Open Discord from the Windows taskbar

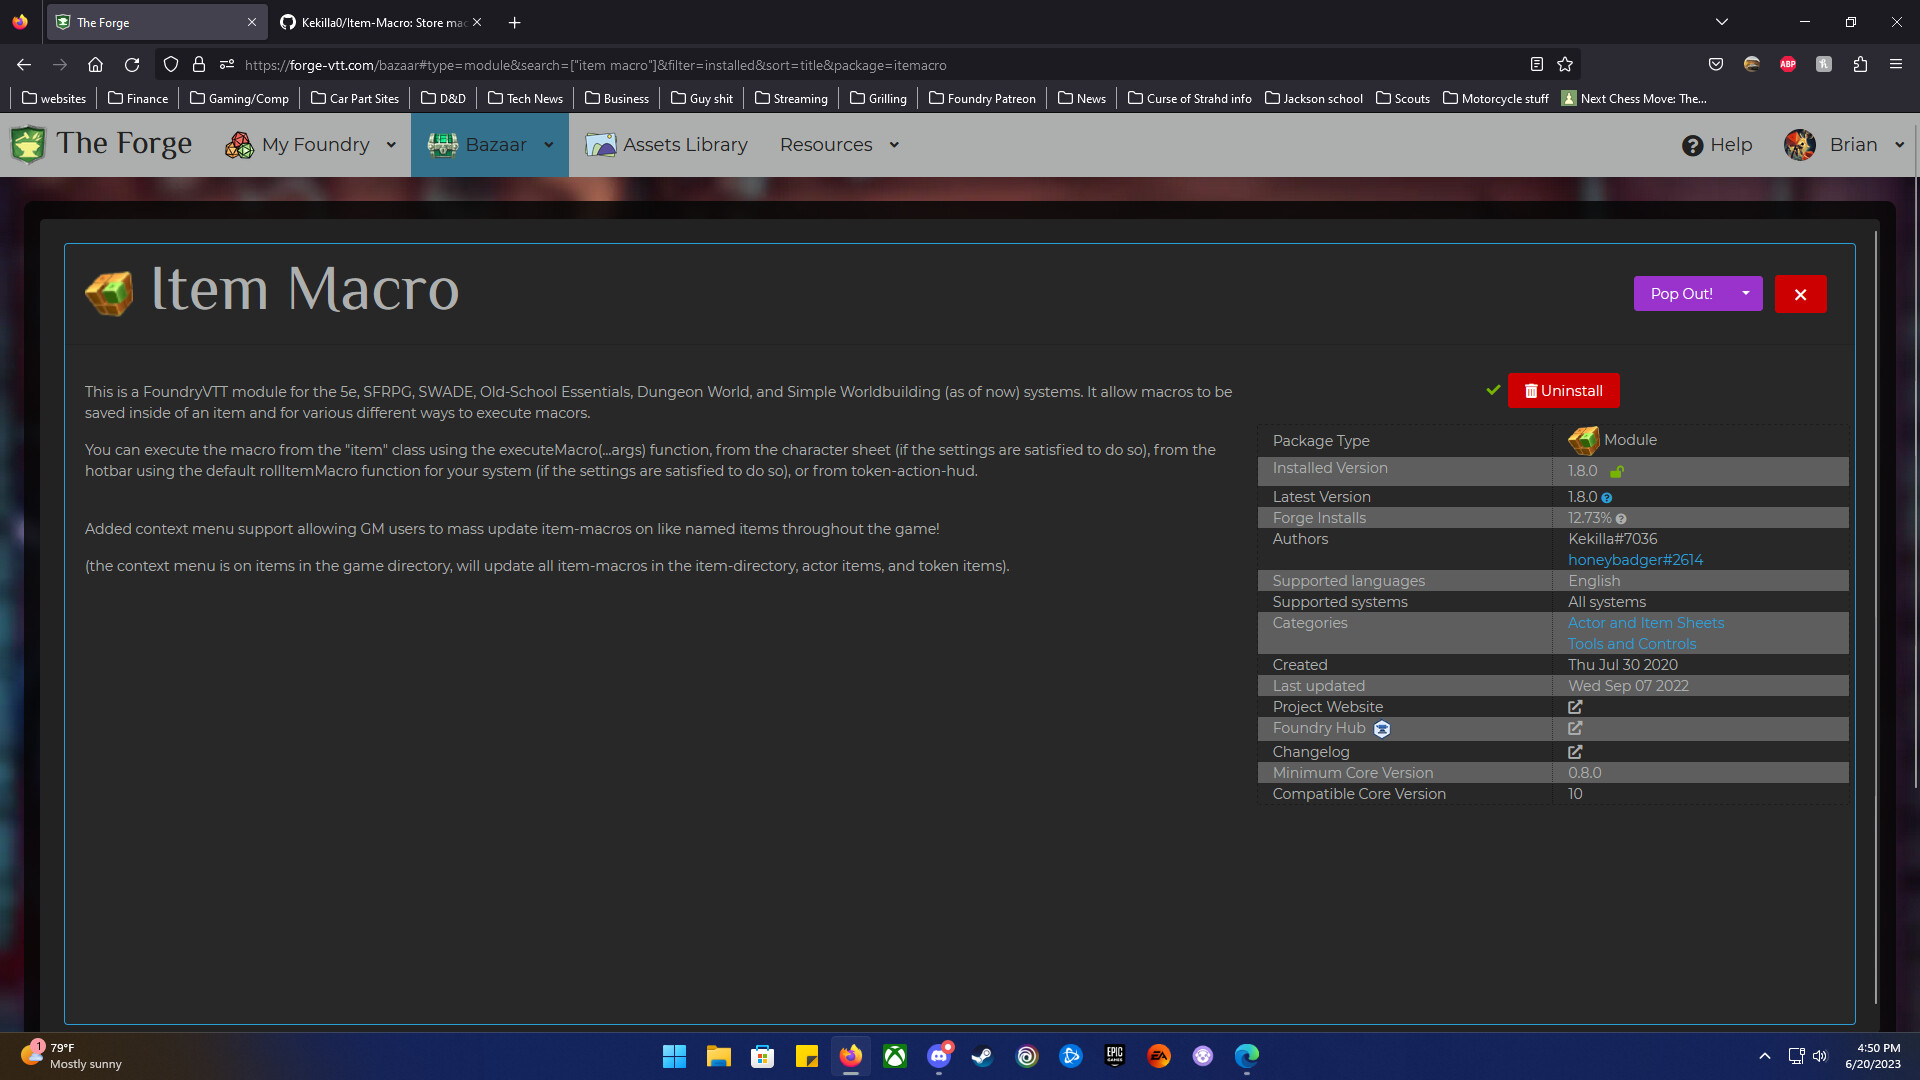tap(939, 1056)
